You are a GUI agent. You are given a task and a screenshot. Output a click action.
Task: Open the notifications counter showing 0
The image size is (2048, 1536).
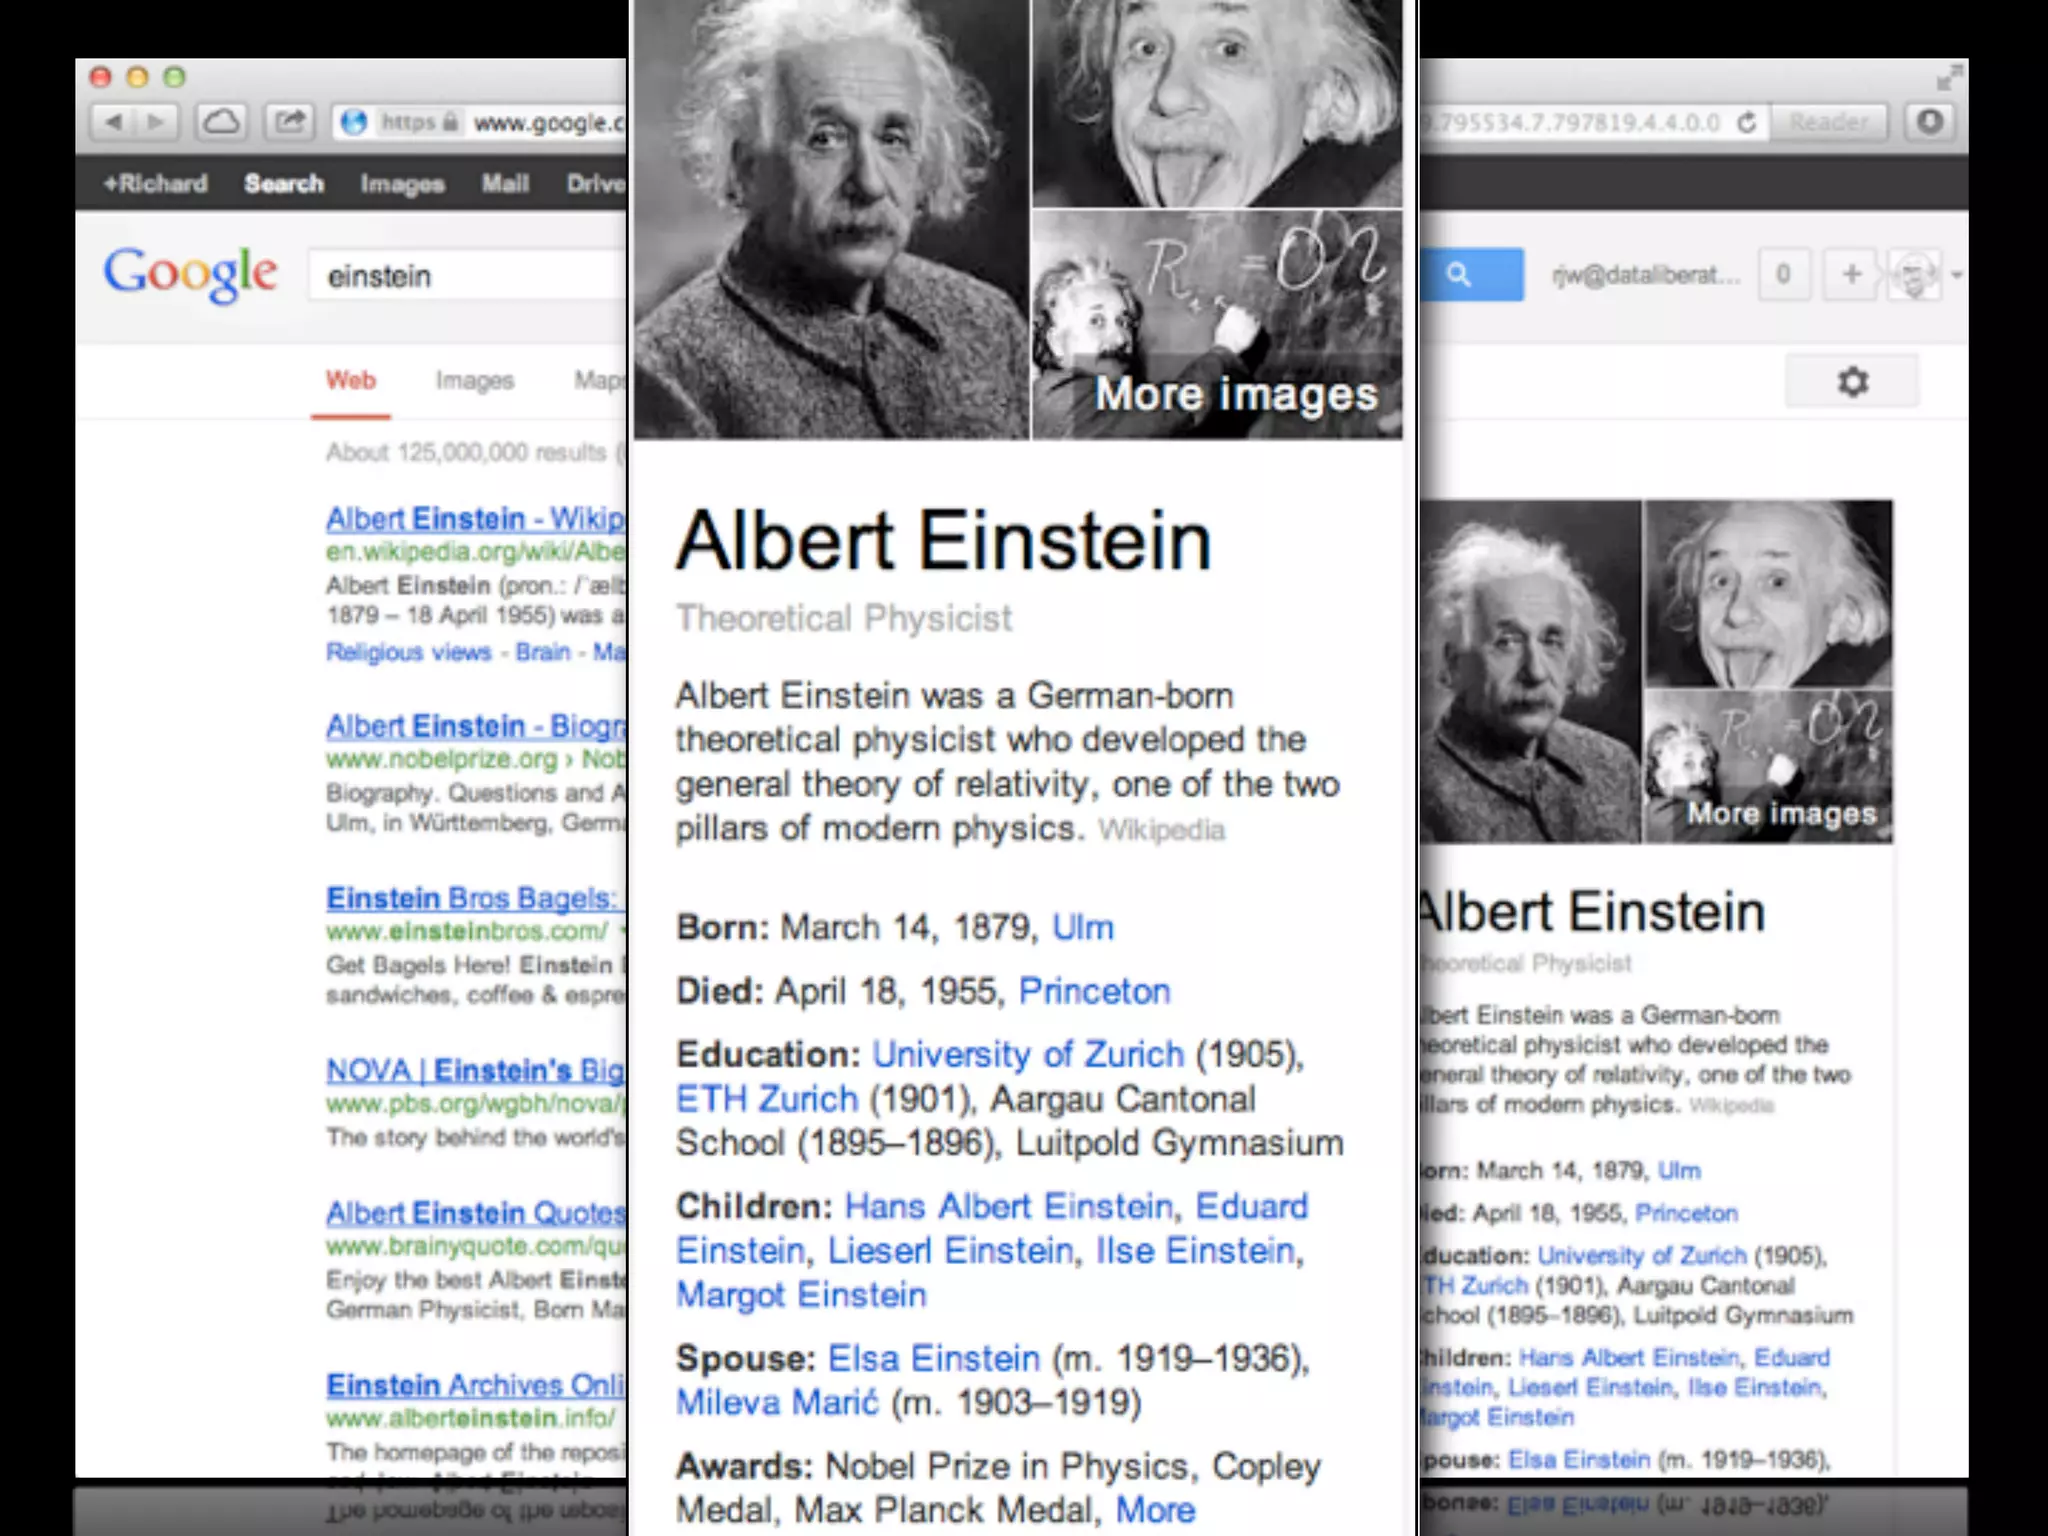(x=1782, y=274)
